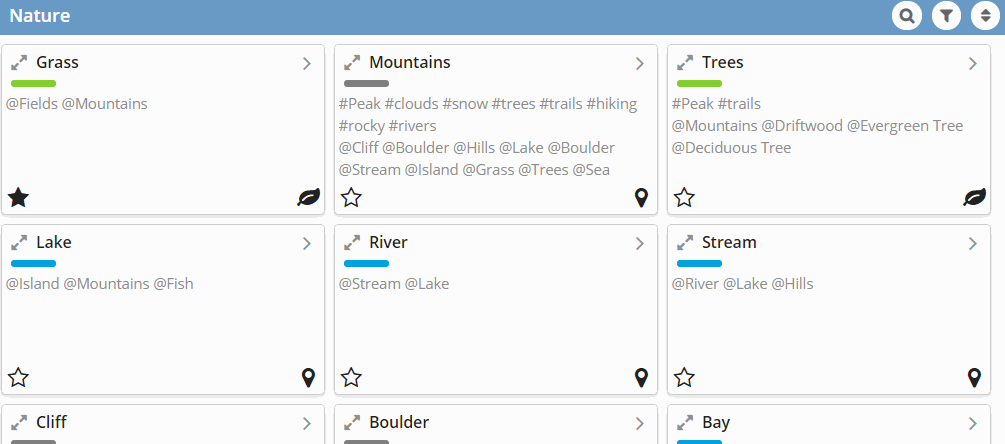Open Mountains card using right chevron
The width and height of the screenshot is (1005, 444).
(x=640, y=63)
